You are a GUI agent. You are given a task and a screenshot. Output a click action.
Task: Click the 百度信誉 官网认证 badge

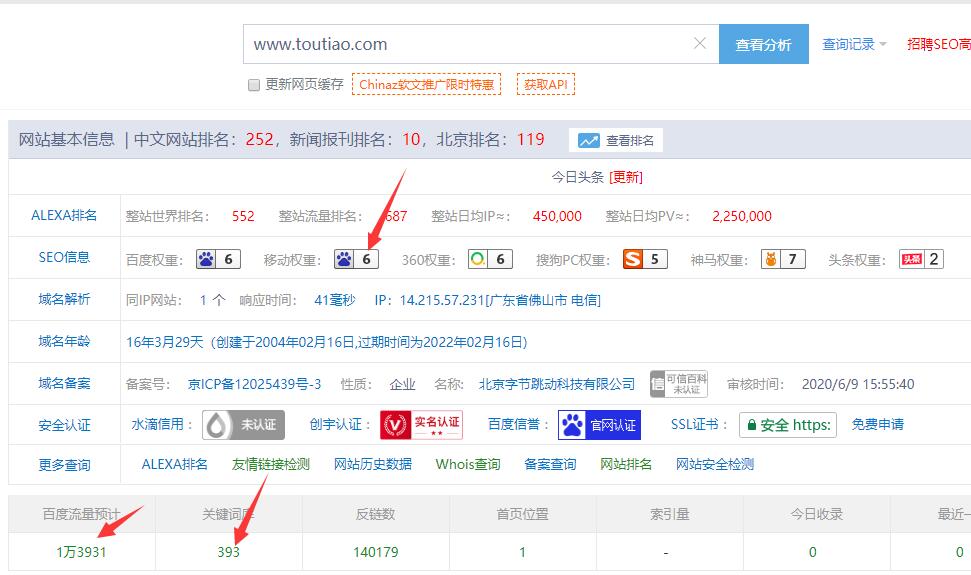tap(599, 425)
